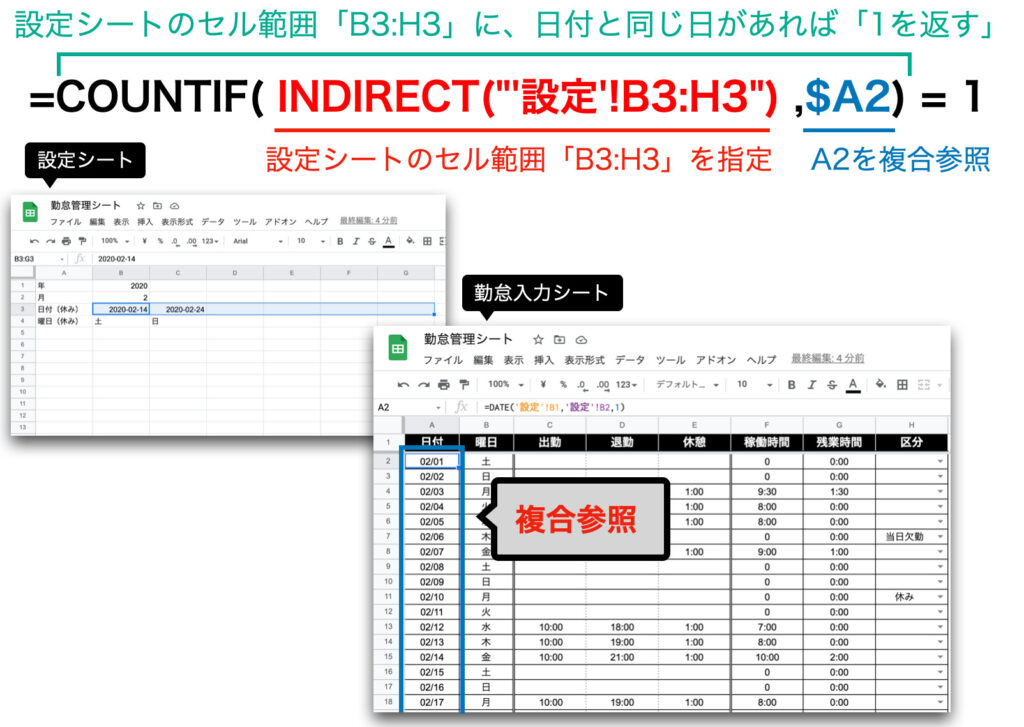This screenshot has height=727, width=1024.
Task: Click the cloud status icon in settings sheet
Action: tap(174, 206)
